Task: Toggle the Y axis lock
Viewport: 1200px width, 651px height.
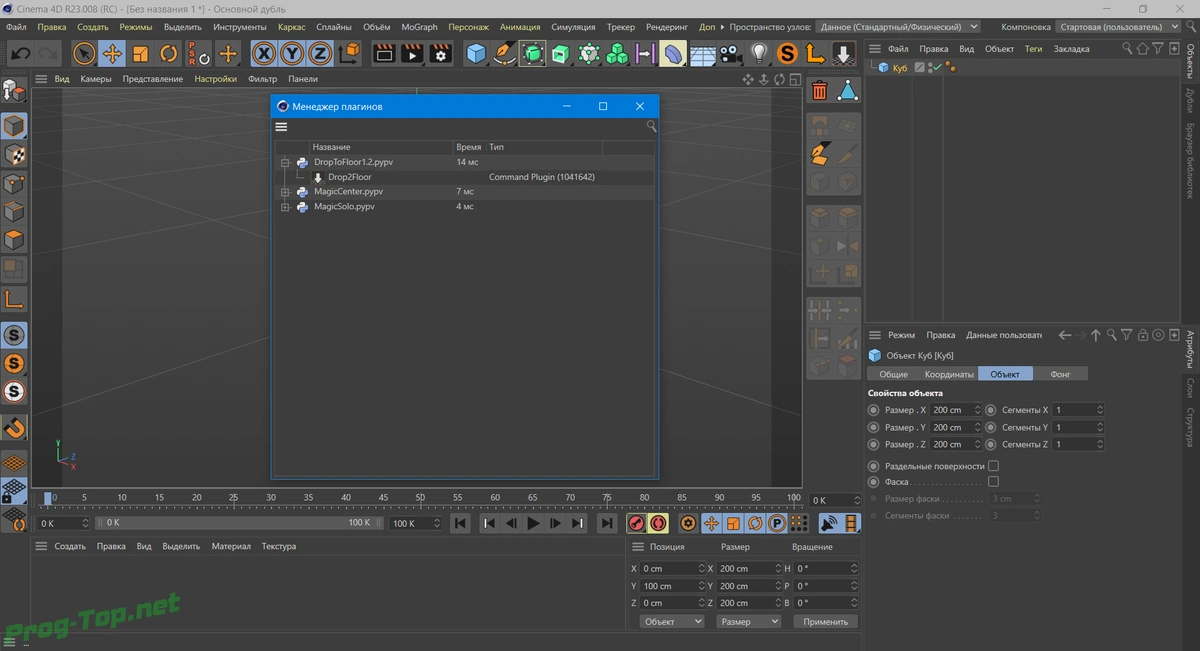Action: (x=292, y=53)
